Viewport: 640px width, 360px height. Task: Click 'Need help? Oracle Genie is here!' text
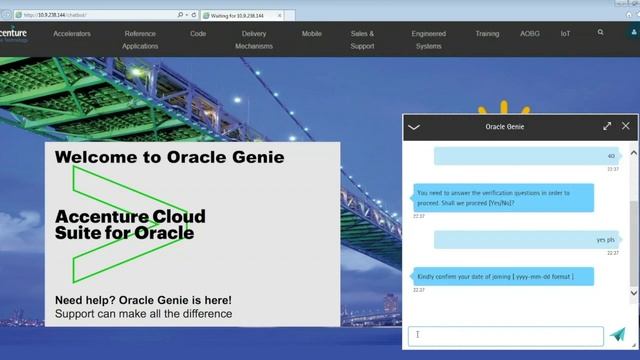(143, 300)
